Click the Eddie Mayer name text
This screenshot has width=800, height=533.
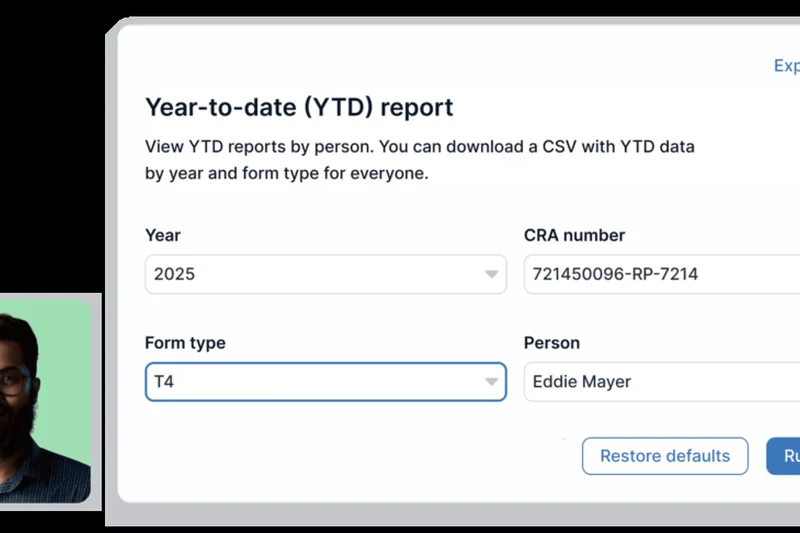582,382
